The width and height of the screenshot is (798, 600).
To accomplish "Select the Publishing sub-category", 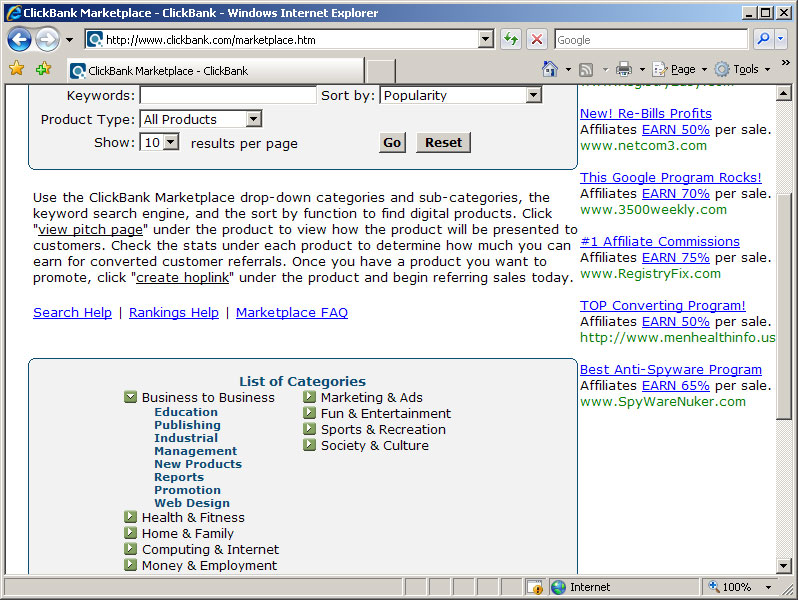I will 187,425.
